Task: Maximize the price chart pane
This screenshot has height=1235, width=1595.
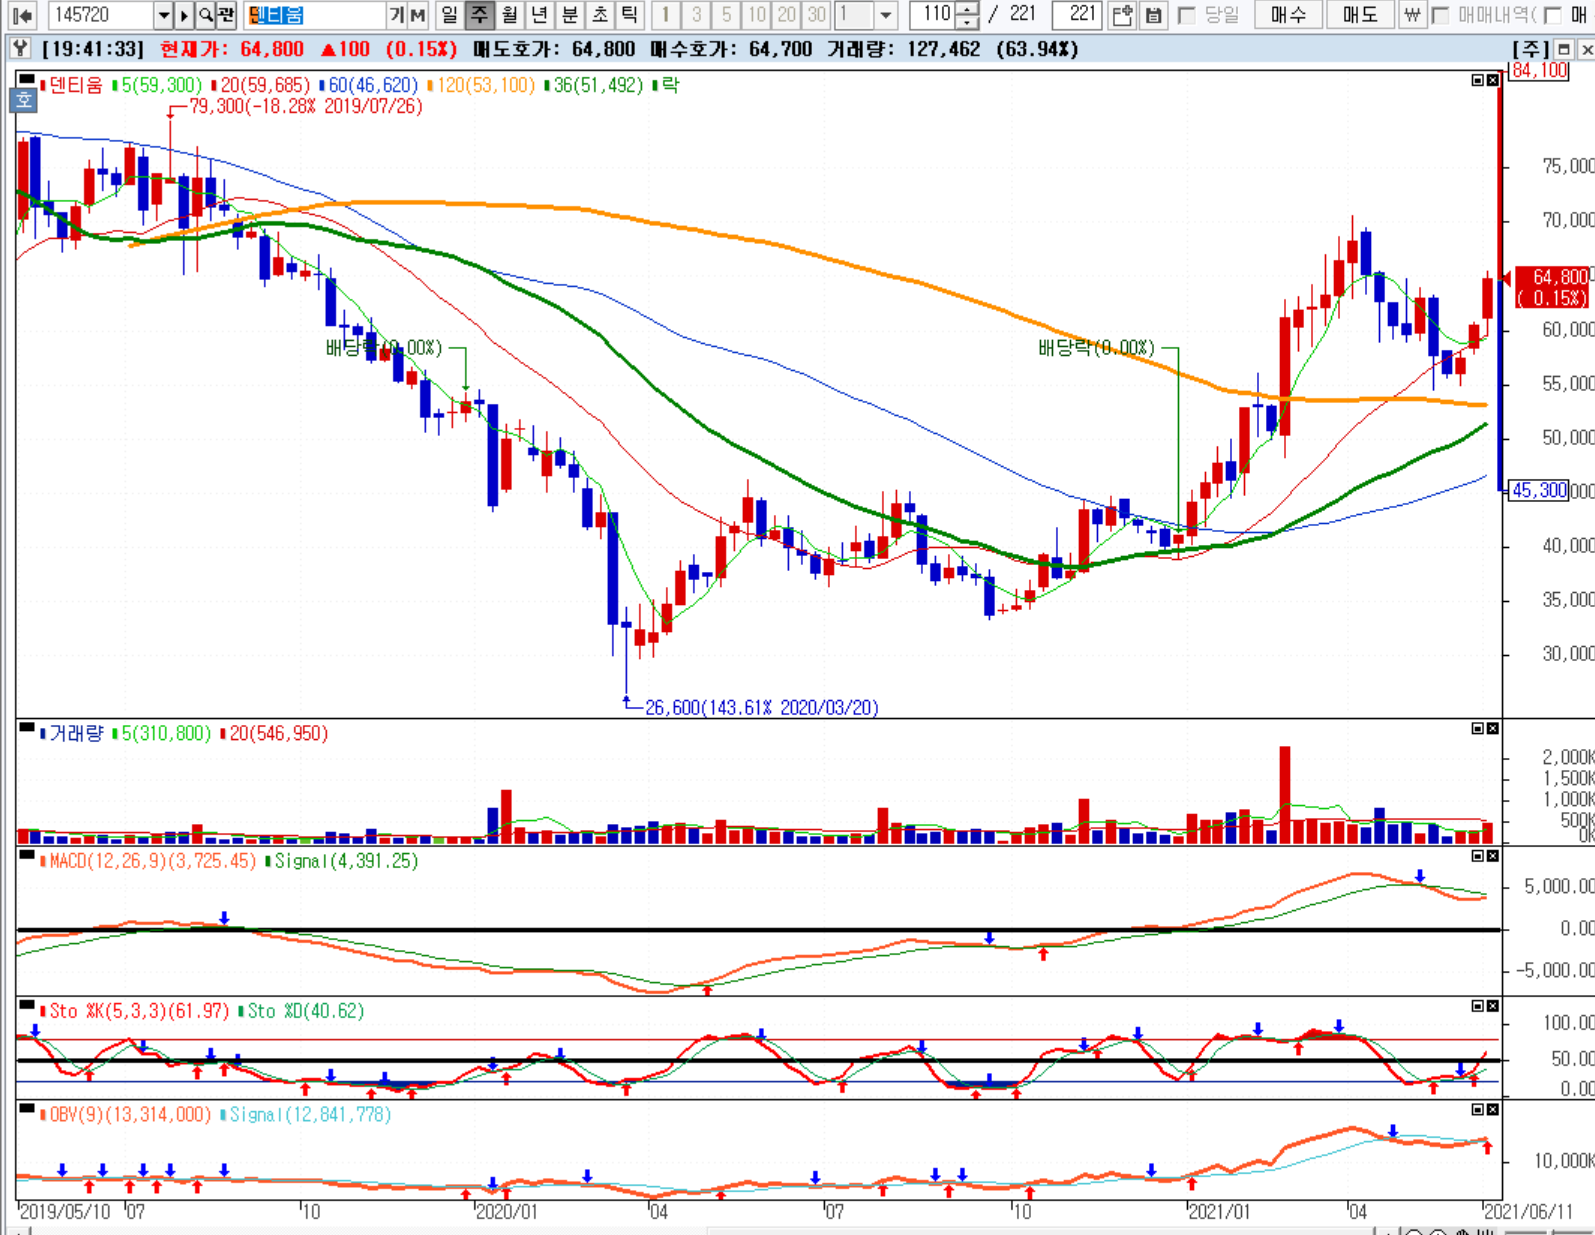Action: [1478, 80]
